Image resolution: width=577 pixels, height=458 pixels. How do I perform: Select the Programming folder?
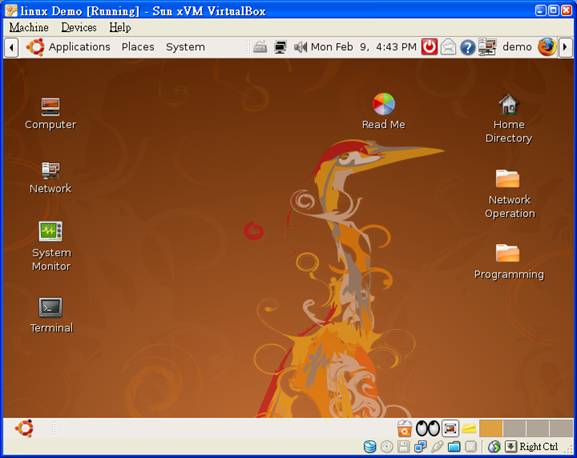(509, 261)
